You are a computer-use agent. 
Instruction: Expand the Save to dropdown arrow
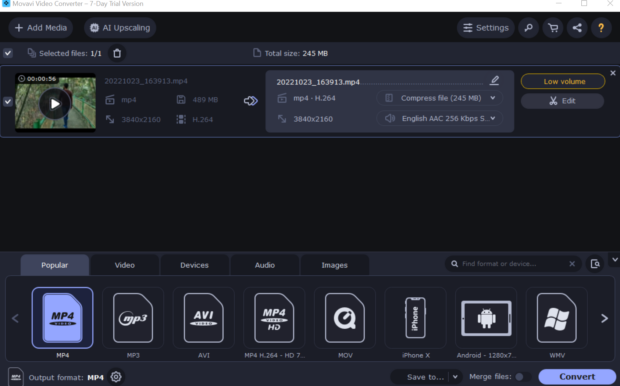coord(455,377)
